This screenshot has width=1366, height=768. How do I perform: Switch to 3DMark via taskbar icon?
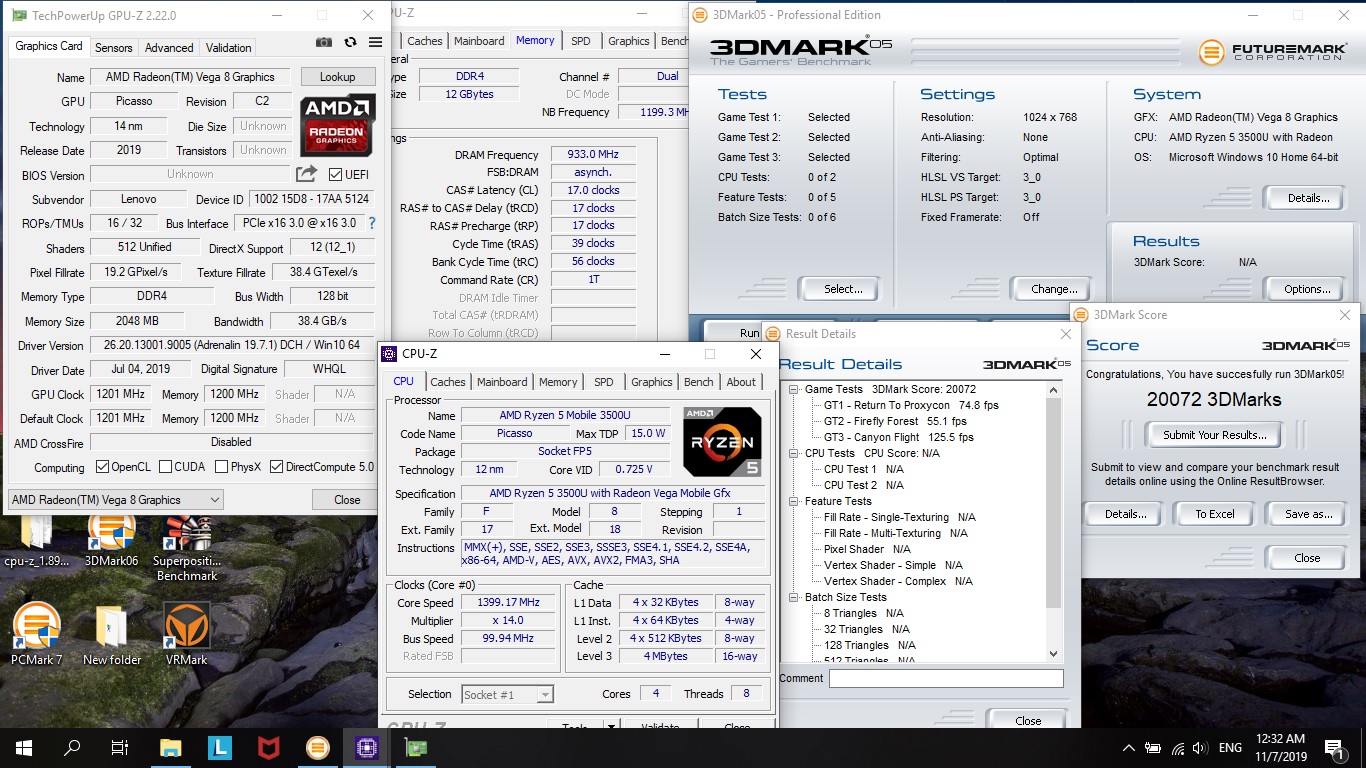(317, 747)
